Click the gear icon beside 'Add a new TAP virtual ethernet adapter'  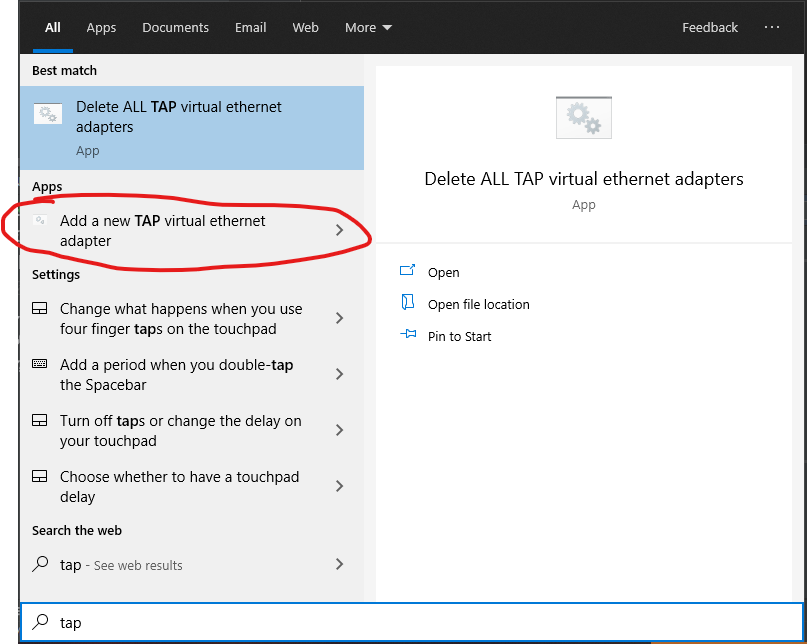[40, 220]
